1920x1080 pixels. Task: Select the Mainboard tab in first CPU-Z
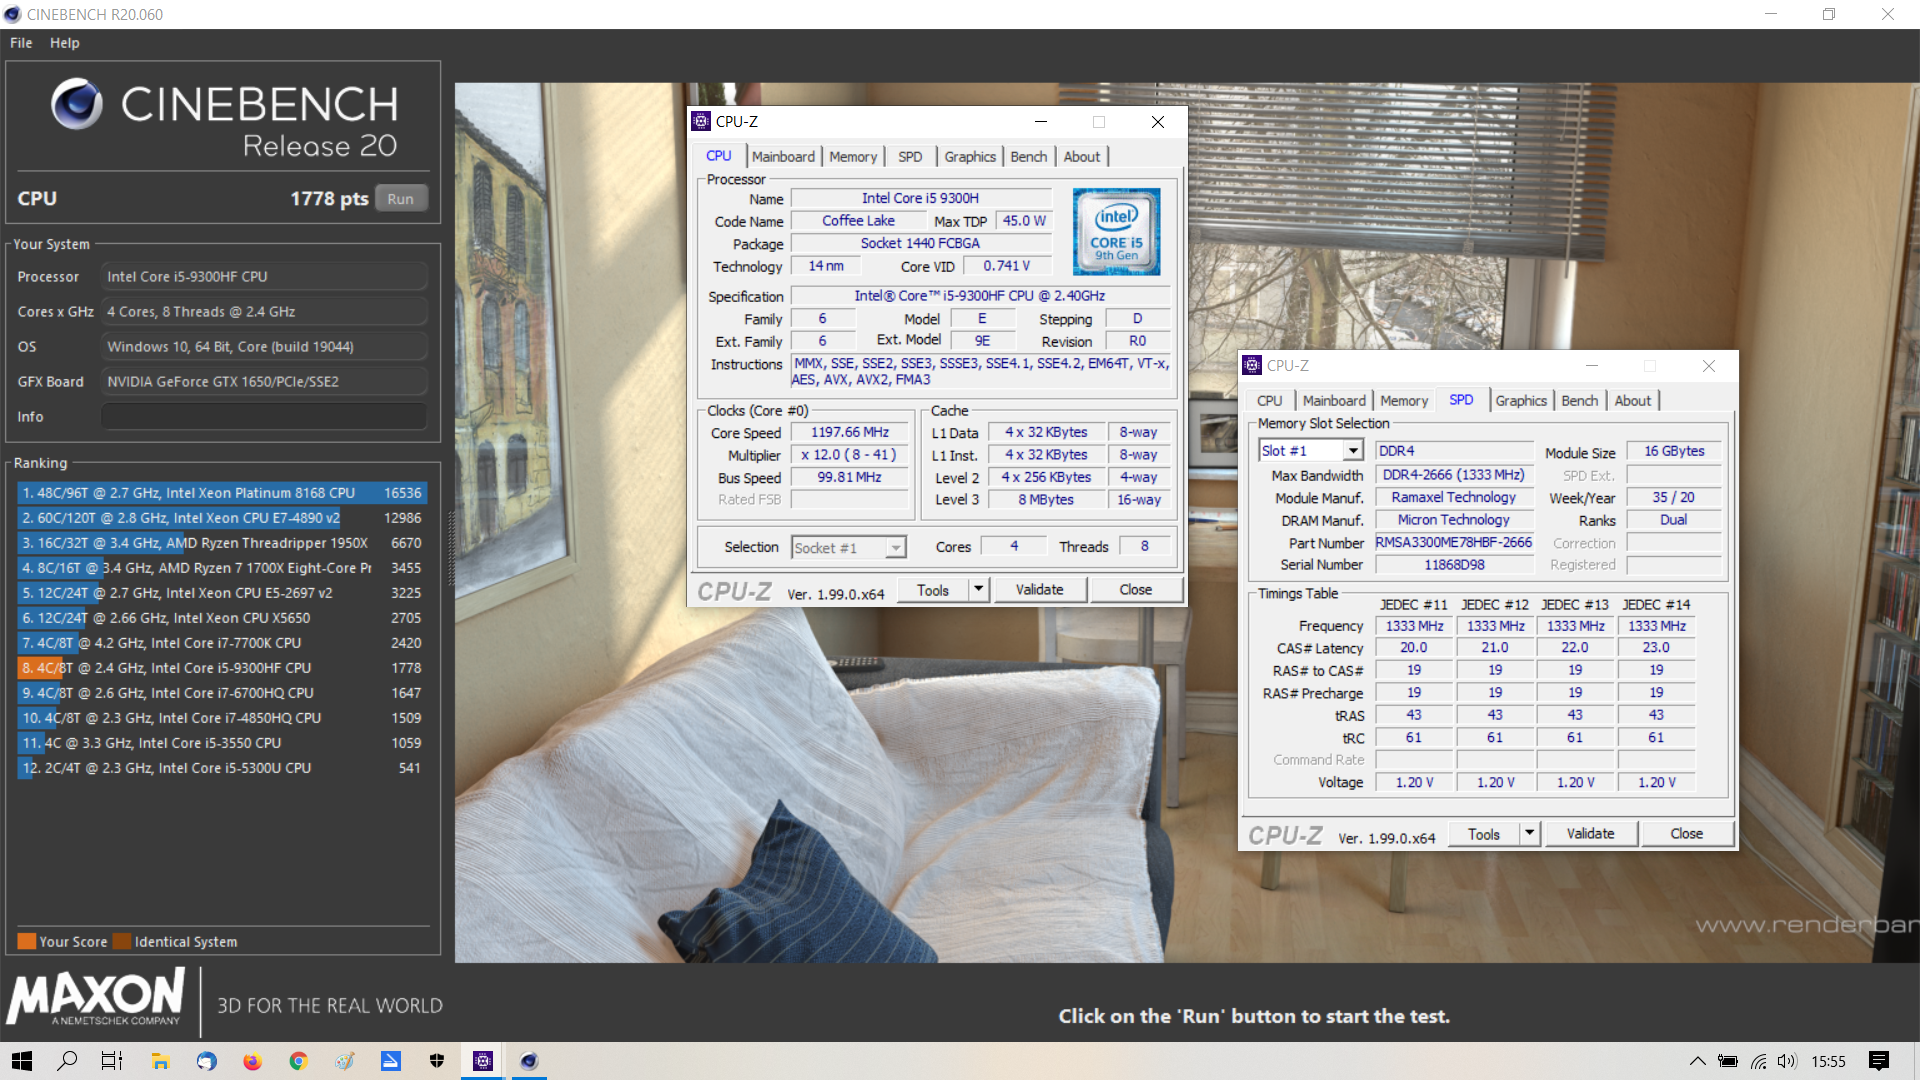(x=783, y=156)
